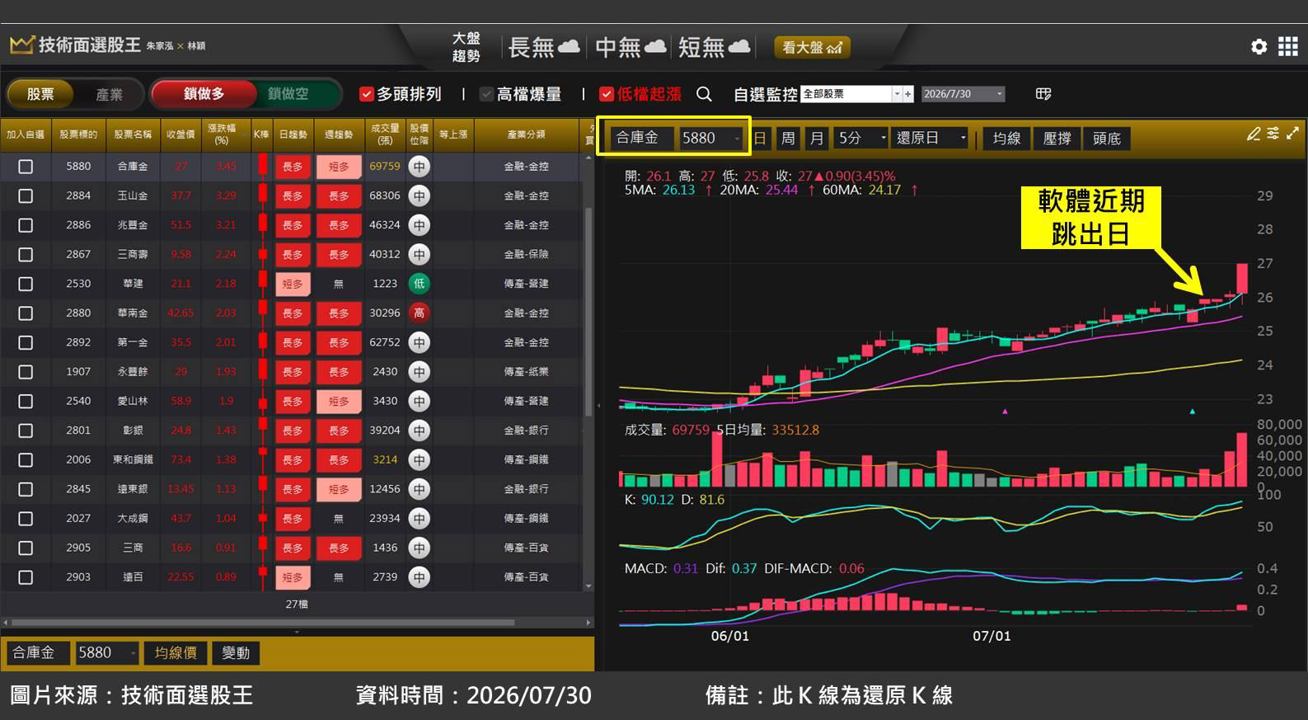Toggle 低檔起漲 checkbox
Viewport: 1308px width, 720px height.
606,94
